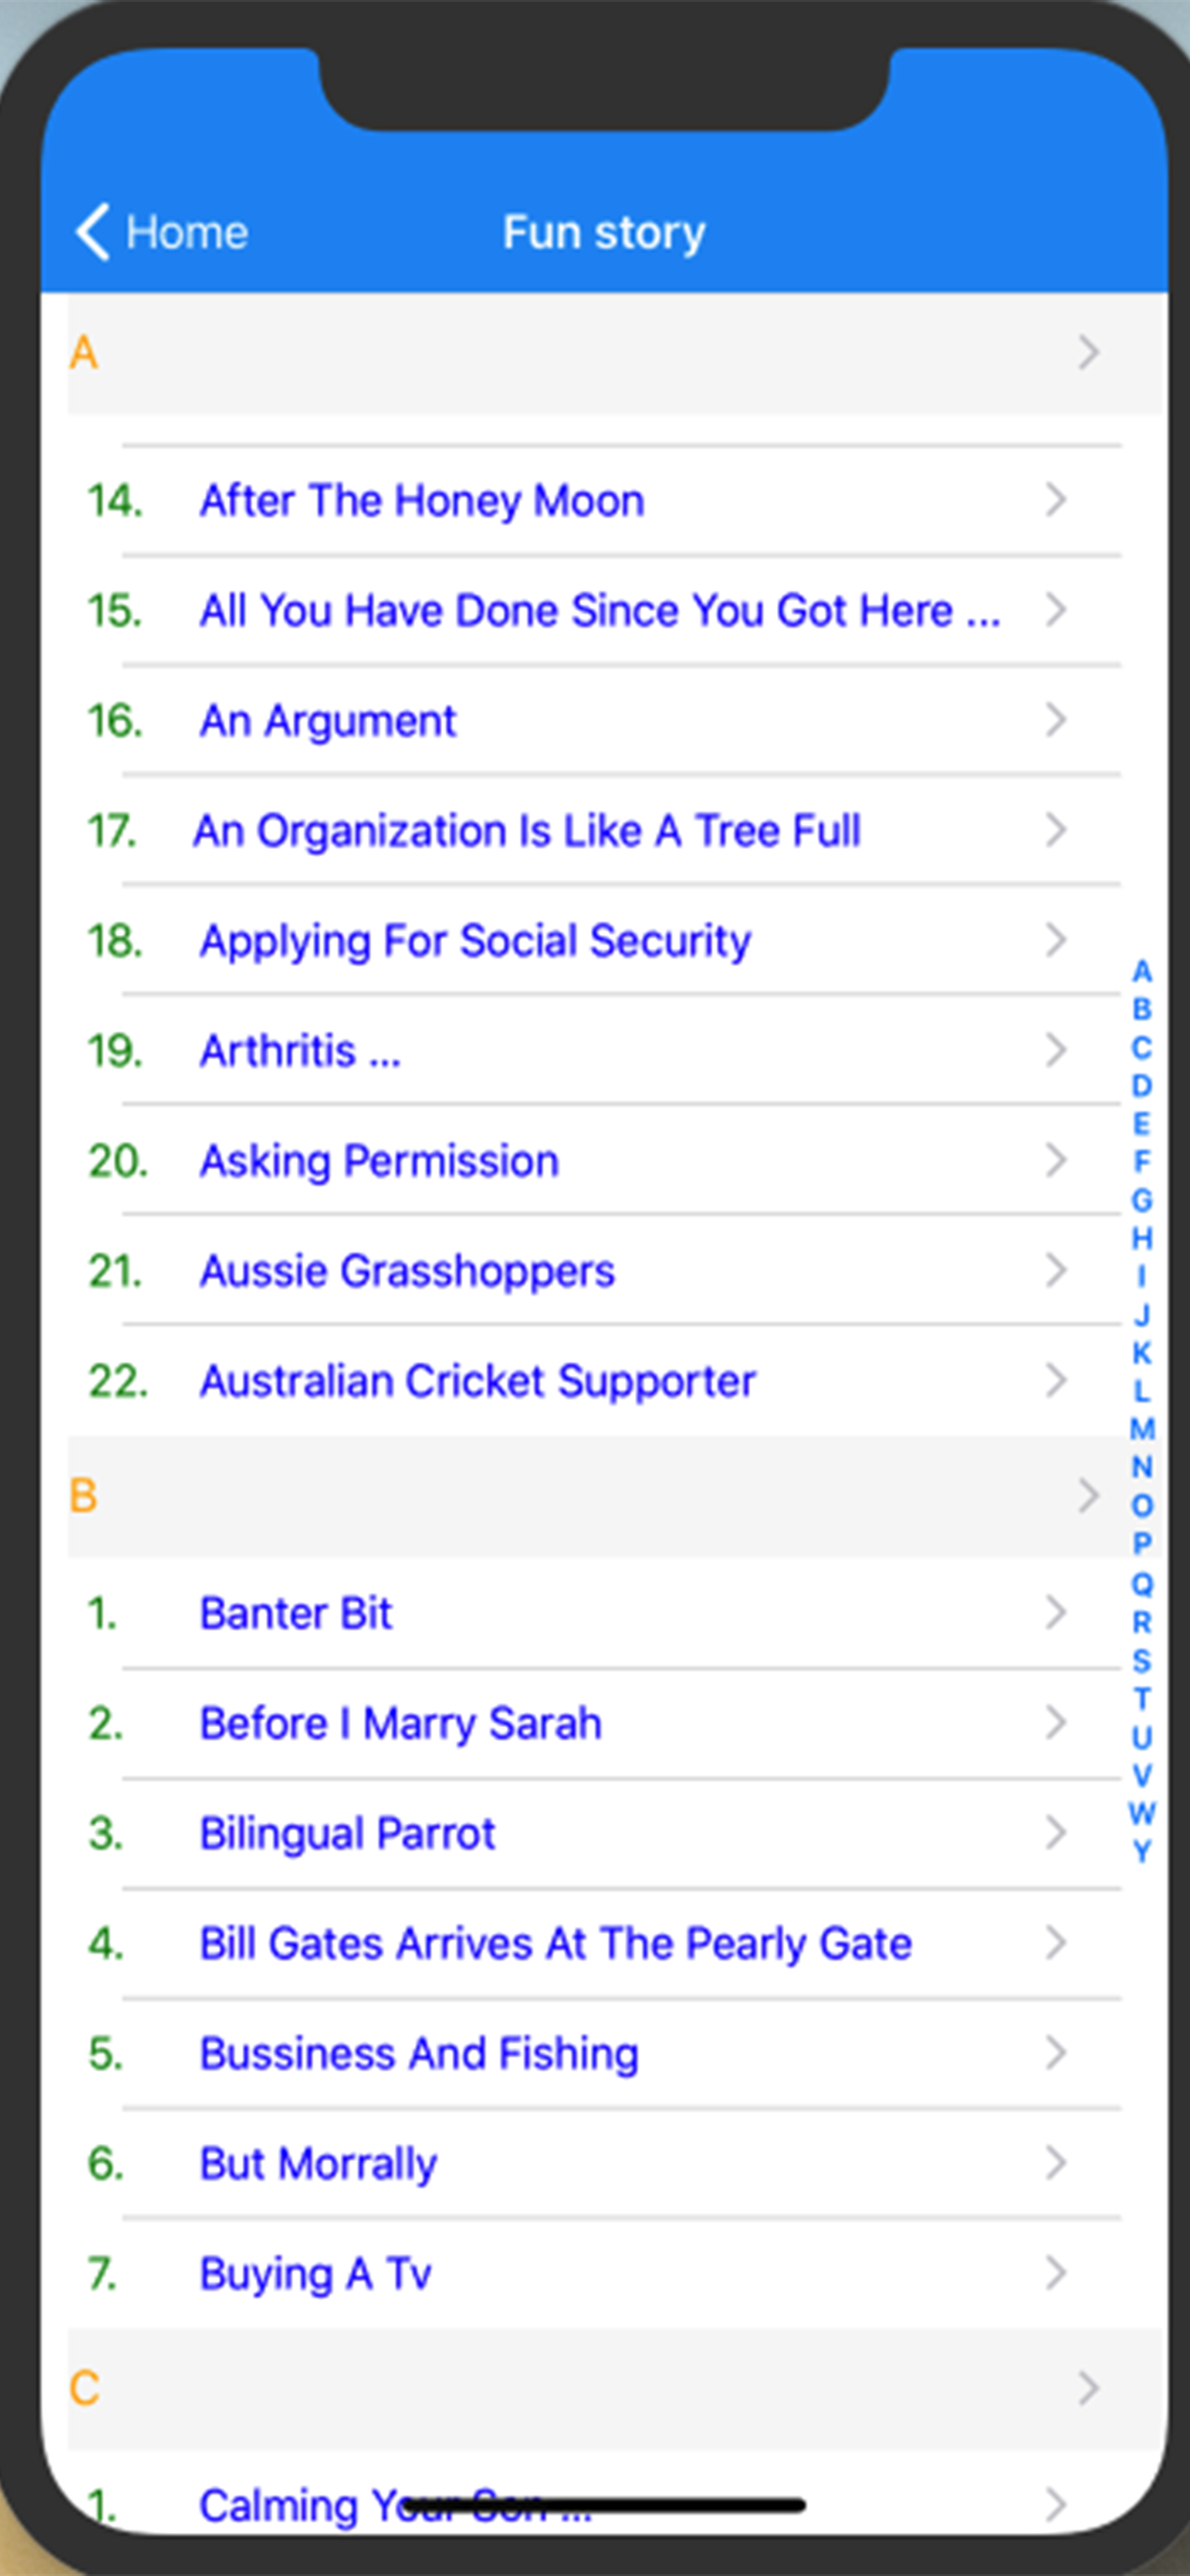Tap chevron beside Asking Permission
This screenshot has height=2576, width=1190.
(x=1055, y=1160)
